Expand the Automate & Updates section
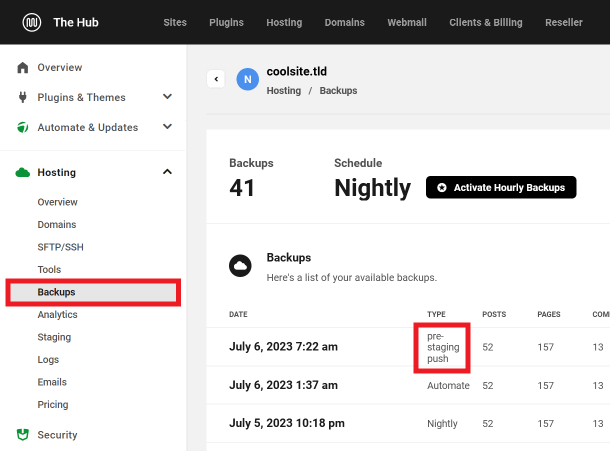 click(x=167, y=128)
